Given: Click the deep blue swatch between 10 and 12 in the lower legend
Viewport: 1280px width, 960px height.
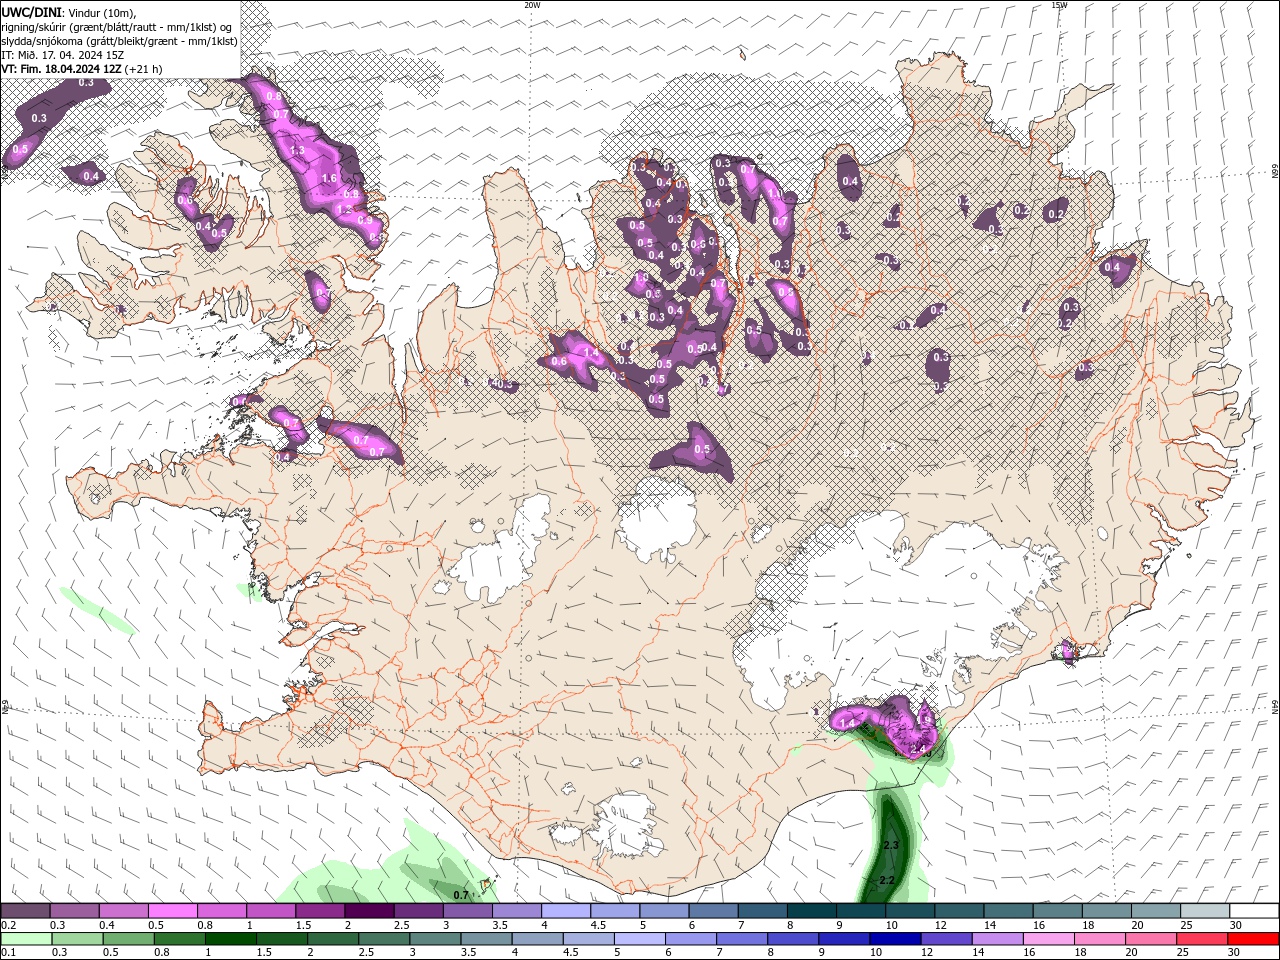Looking at the screenshot, I should pos(894,939).
